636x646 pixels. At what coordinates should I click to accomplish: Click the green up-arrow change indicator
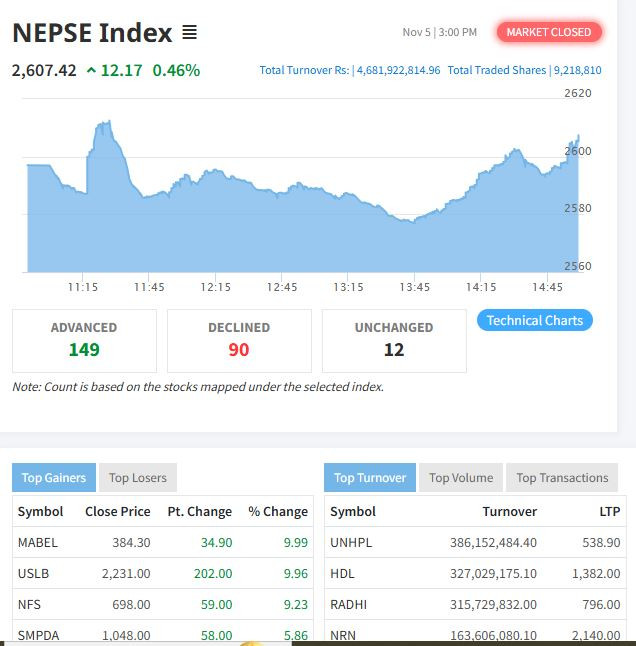(92, 70)
